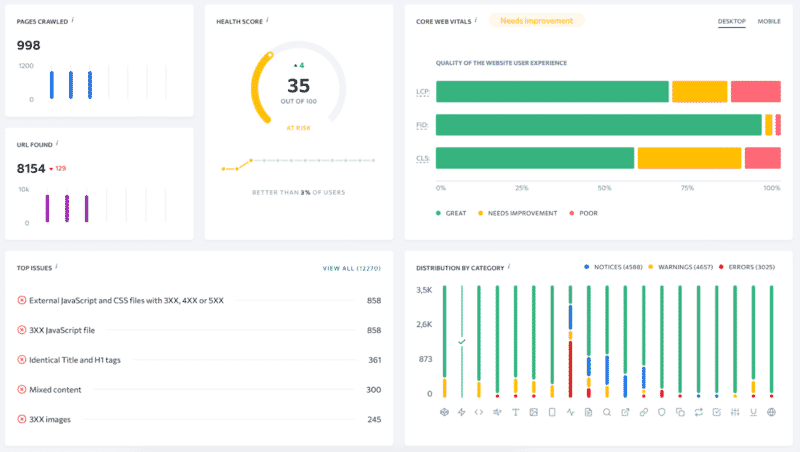The height and width of the screenshot is (452, 800).
Task: Click the chain link category icon
Action: pos(644,412)
